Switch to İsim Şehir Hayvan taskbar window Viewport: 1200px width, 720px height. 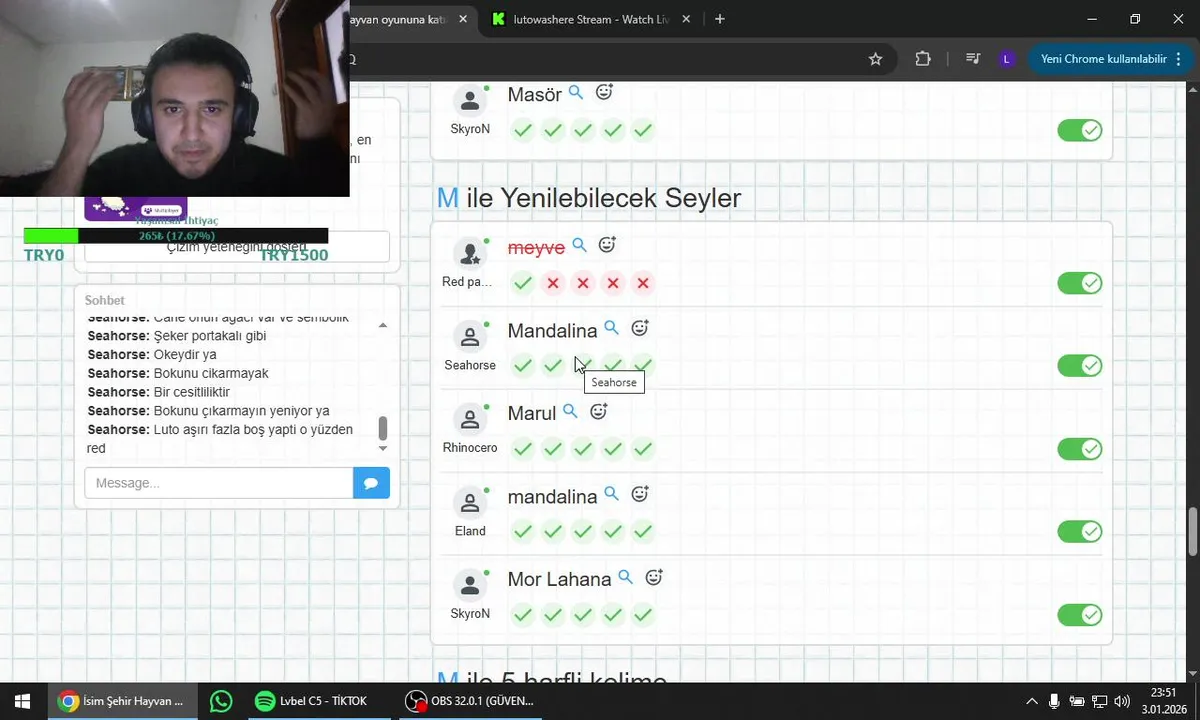[121, 701]
